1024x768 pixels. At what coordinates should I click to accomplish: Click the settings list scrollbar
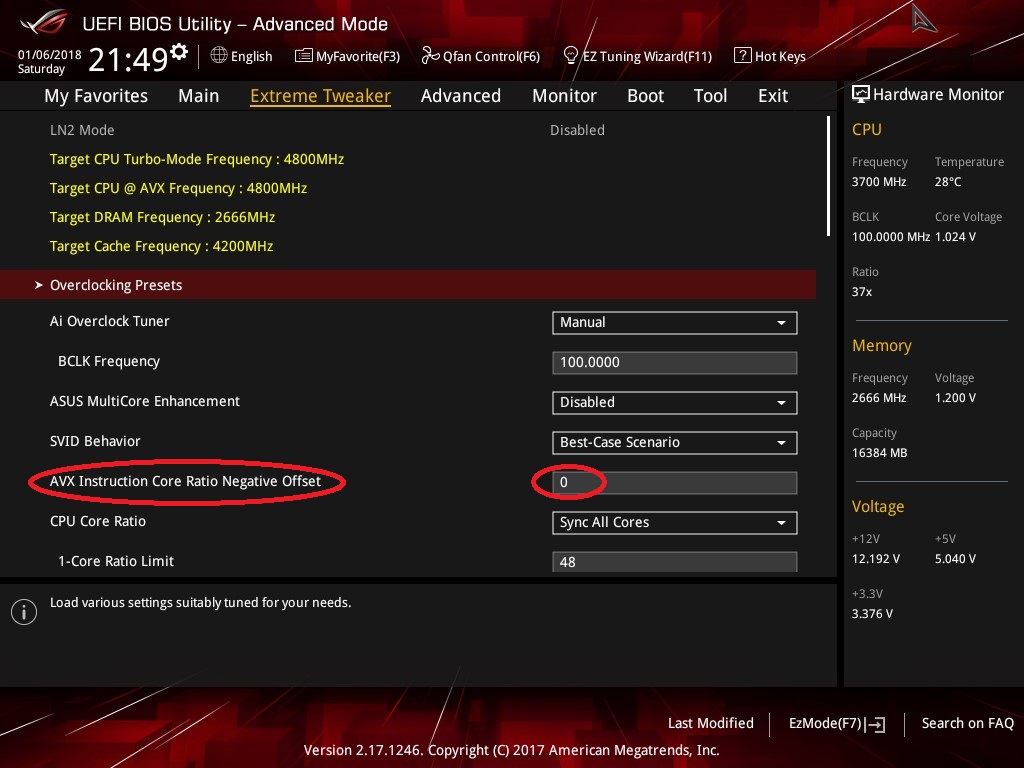pyautogui.click(x=828, y=176)
